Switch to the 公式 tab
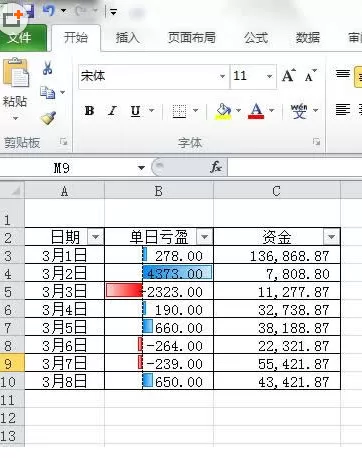This screenshot has width=362, height=458. (256, 38)
